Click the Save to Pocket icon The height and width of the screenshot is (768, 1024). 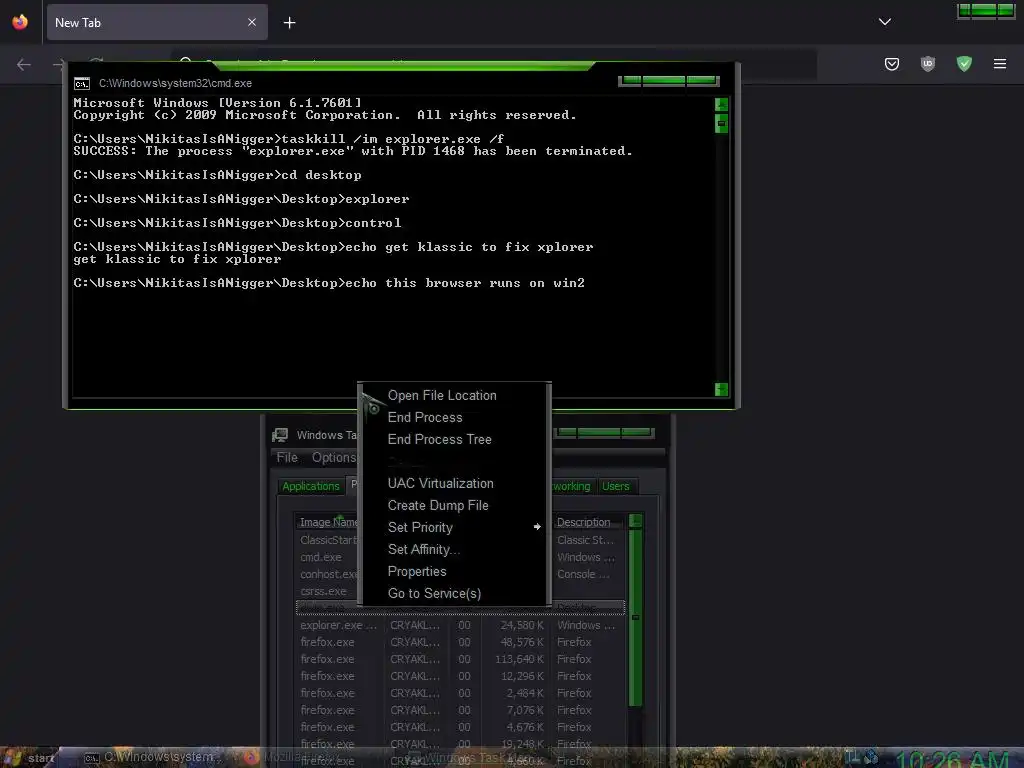coord(891,64)
